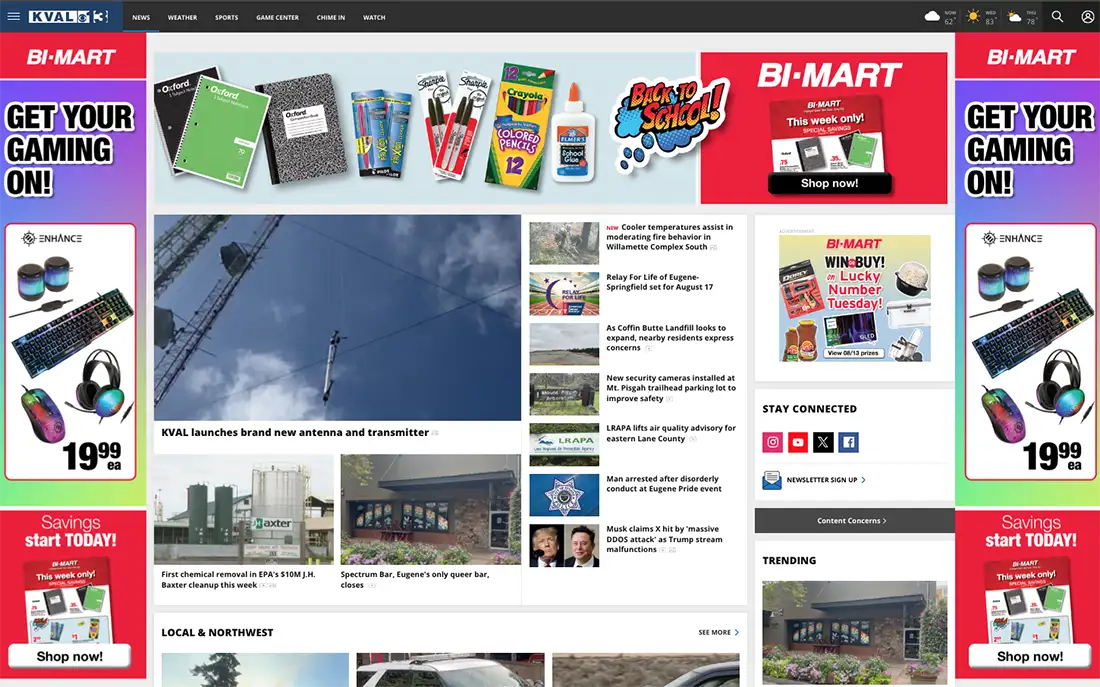The width and height of the screenshot is (1100, 687).
Task: Click the Coffin Butte Landfill thumbnail
Action: [x=564, y=344]
